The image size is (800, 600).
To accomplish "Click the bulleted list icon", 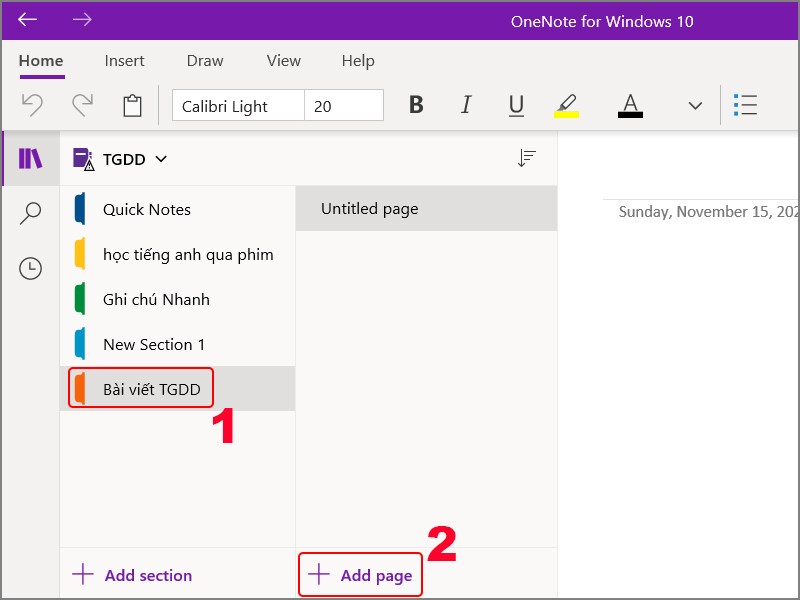I will (745, 105).
